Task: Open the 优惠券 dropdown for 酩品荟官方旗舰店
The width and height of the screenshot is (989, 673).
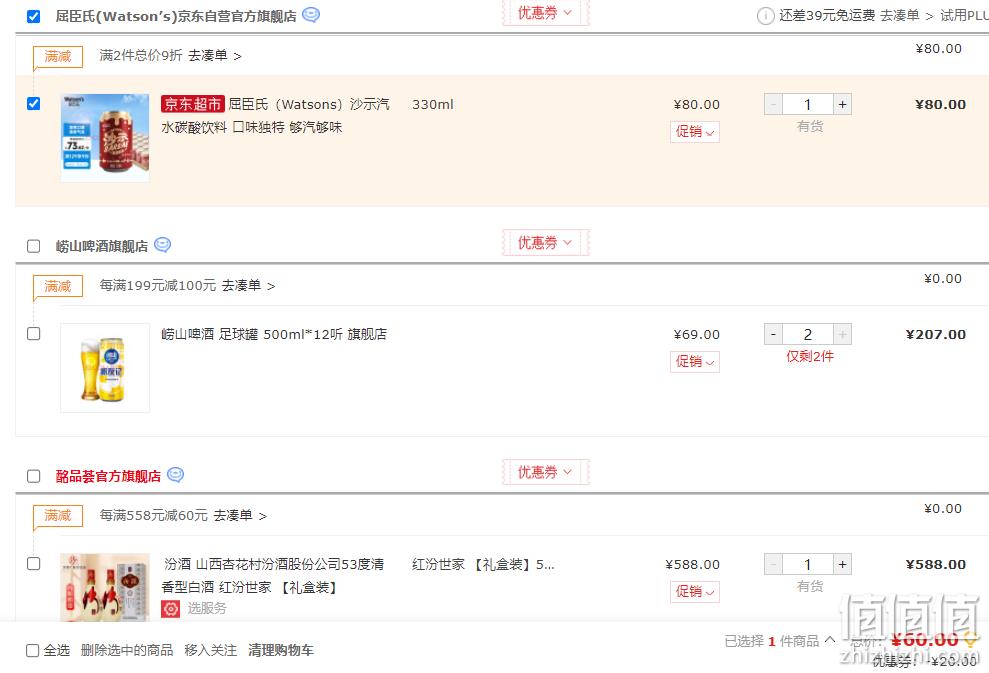Action: [546, 472]
